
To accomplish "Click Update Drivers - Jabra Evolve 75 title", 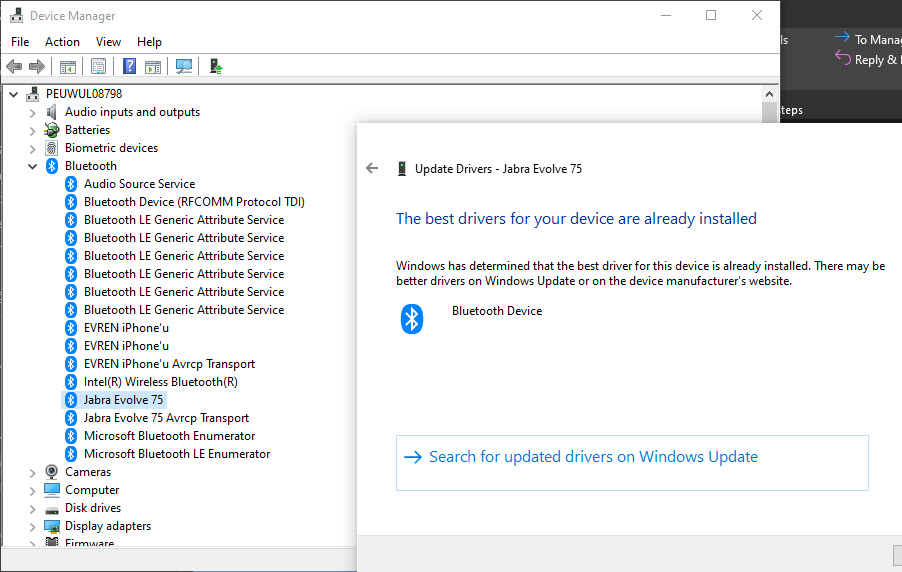I will (x=498, y=169).
